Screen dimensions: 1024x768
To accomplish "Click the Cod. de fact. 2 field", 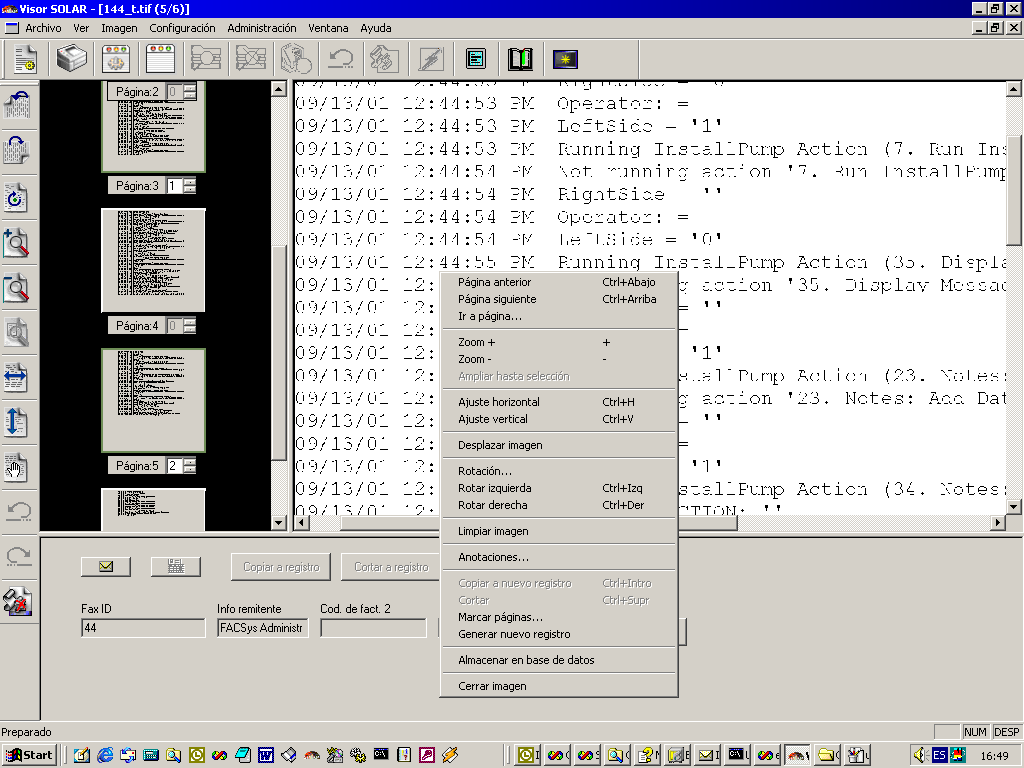I will pyautogui.click(x=374, y=628).
